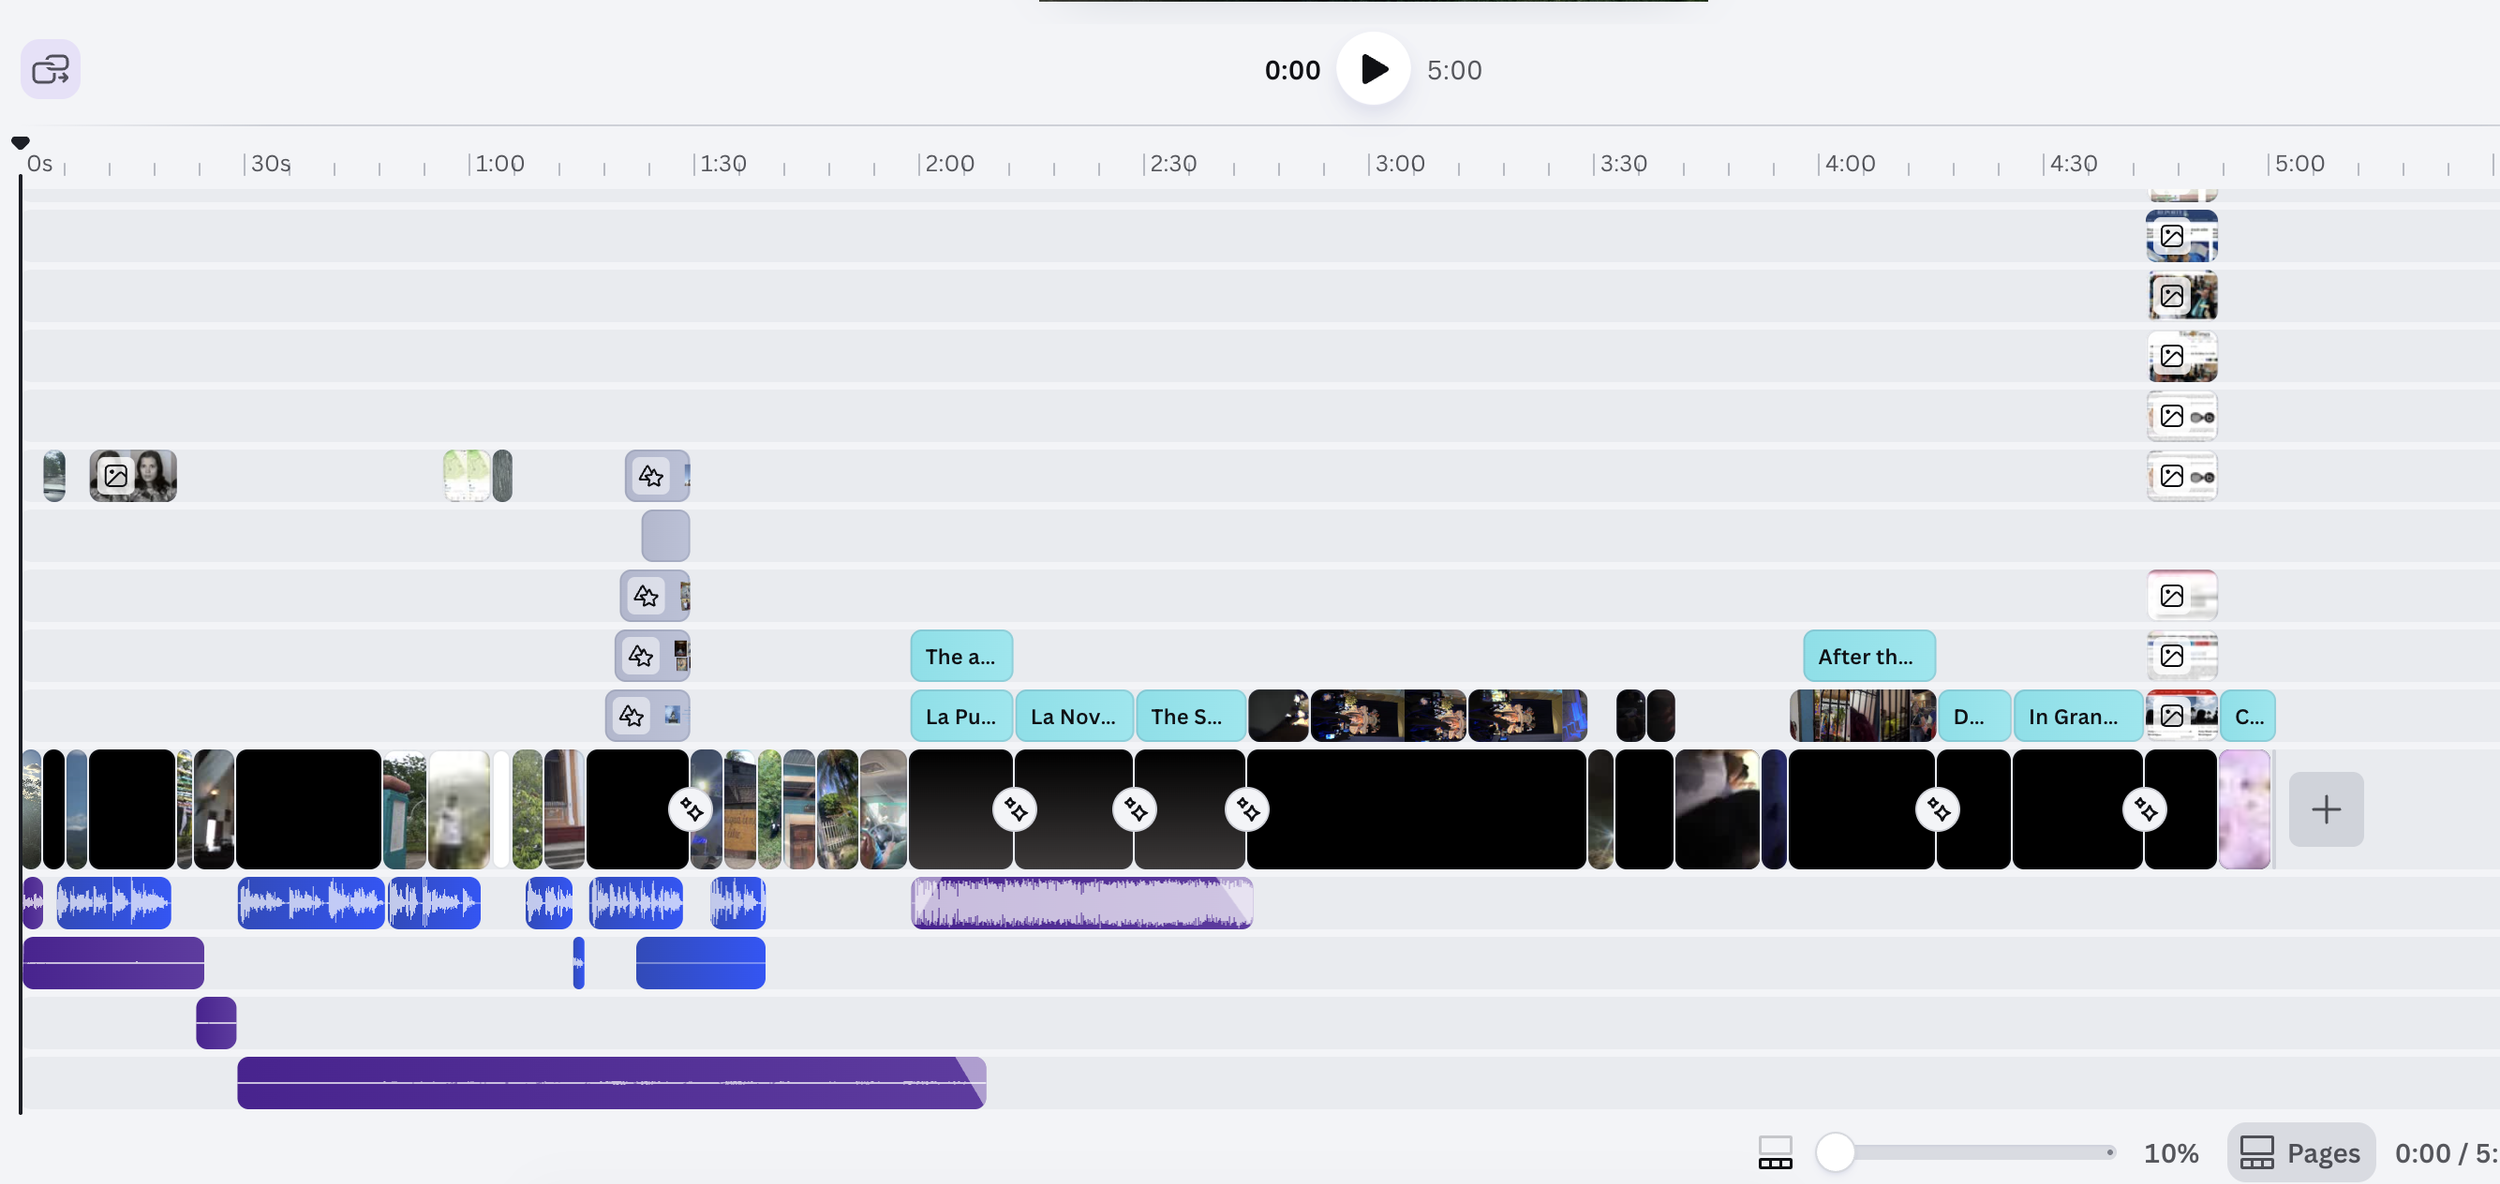
Task: Click the 3:30 mark on the time ruler
Action: pyautogui.click(x=1622, y=163)
